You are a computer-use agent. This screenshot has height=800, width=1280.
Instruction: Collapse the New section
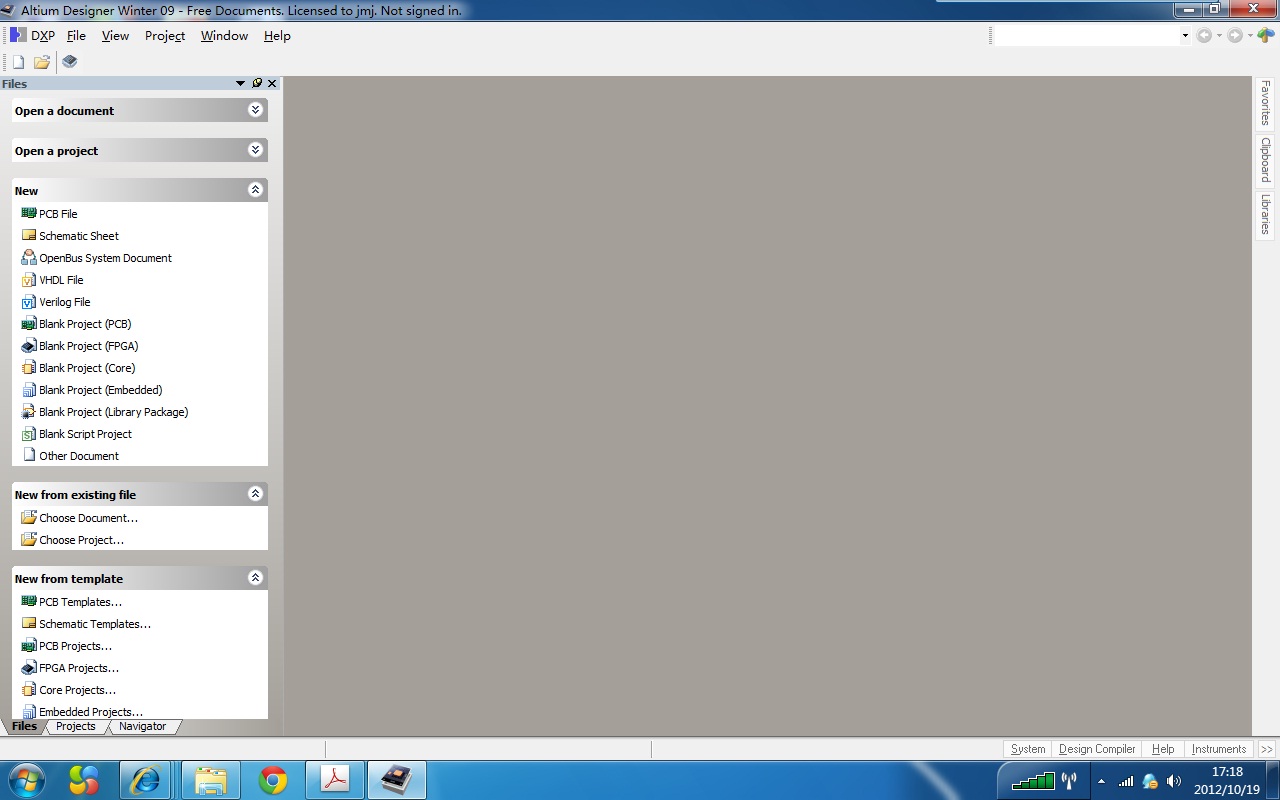pos(255,190)
